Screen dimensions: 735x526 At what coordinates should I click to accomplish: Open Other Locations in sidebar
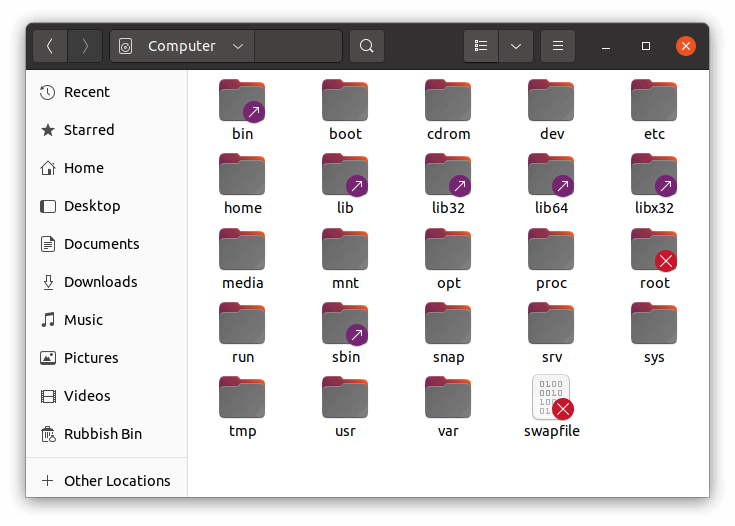pyautogui.click(x=116, y=481)
